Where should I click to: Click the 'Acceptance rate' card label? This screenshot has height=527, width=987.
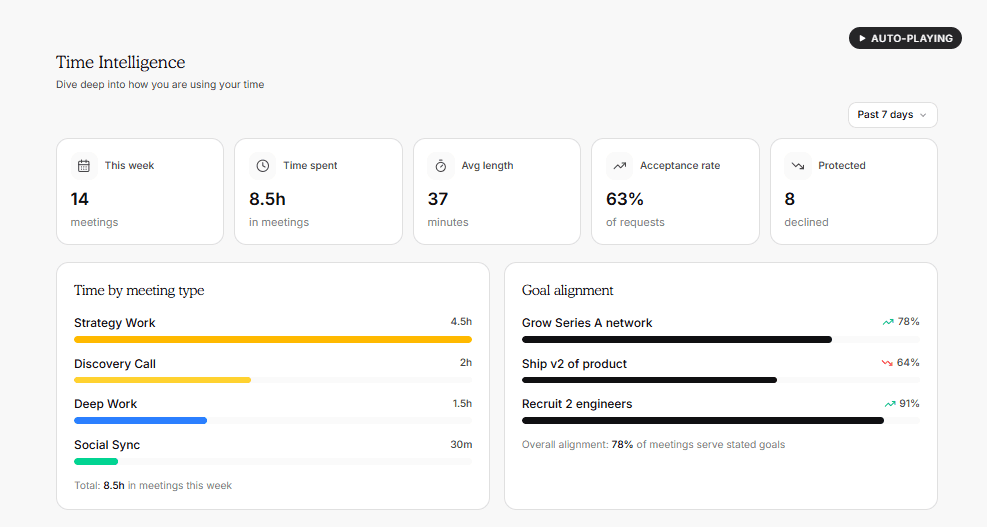click(x=680, y=166)
